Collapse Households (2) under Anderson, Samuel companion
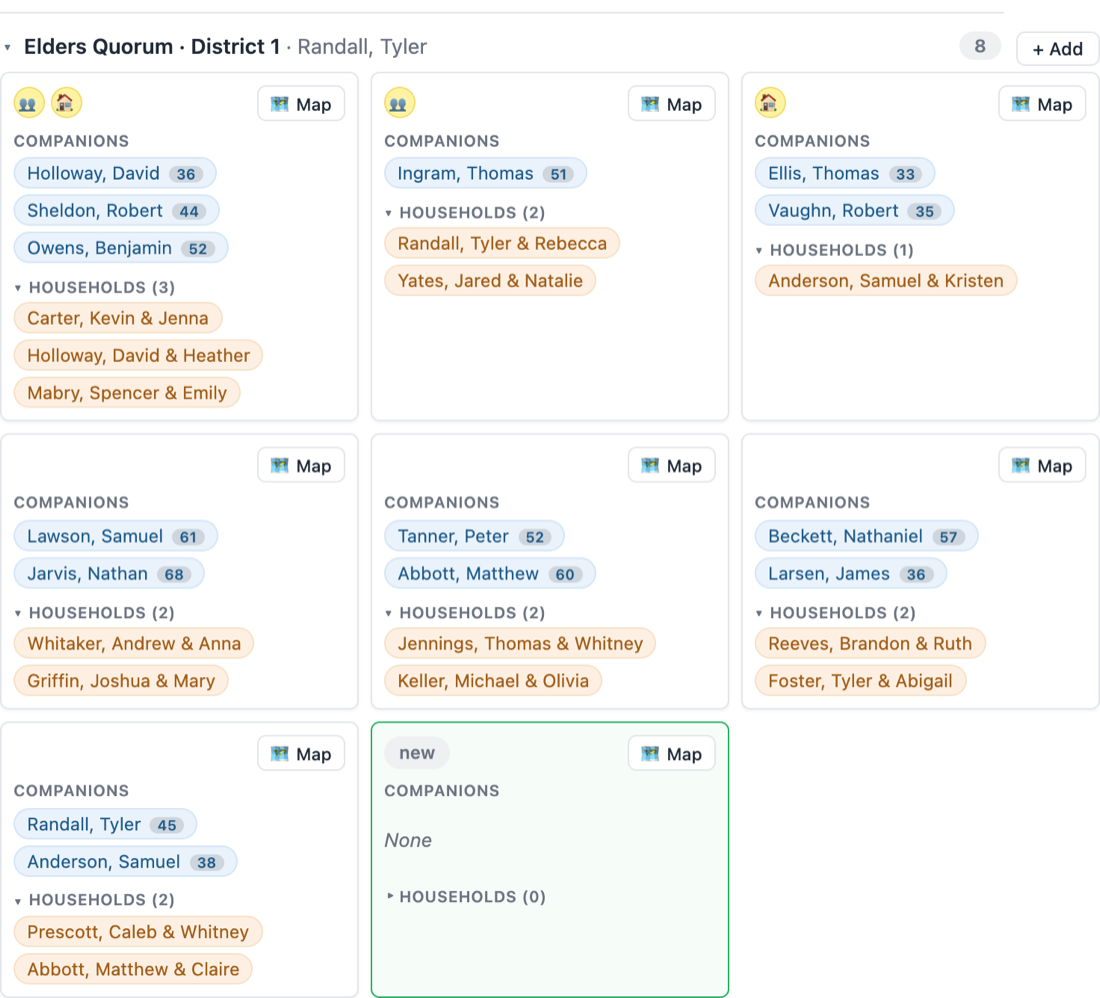The height and width of the screenshot is (998, 1100). pos(18,901)
